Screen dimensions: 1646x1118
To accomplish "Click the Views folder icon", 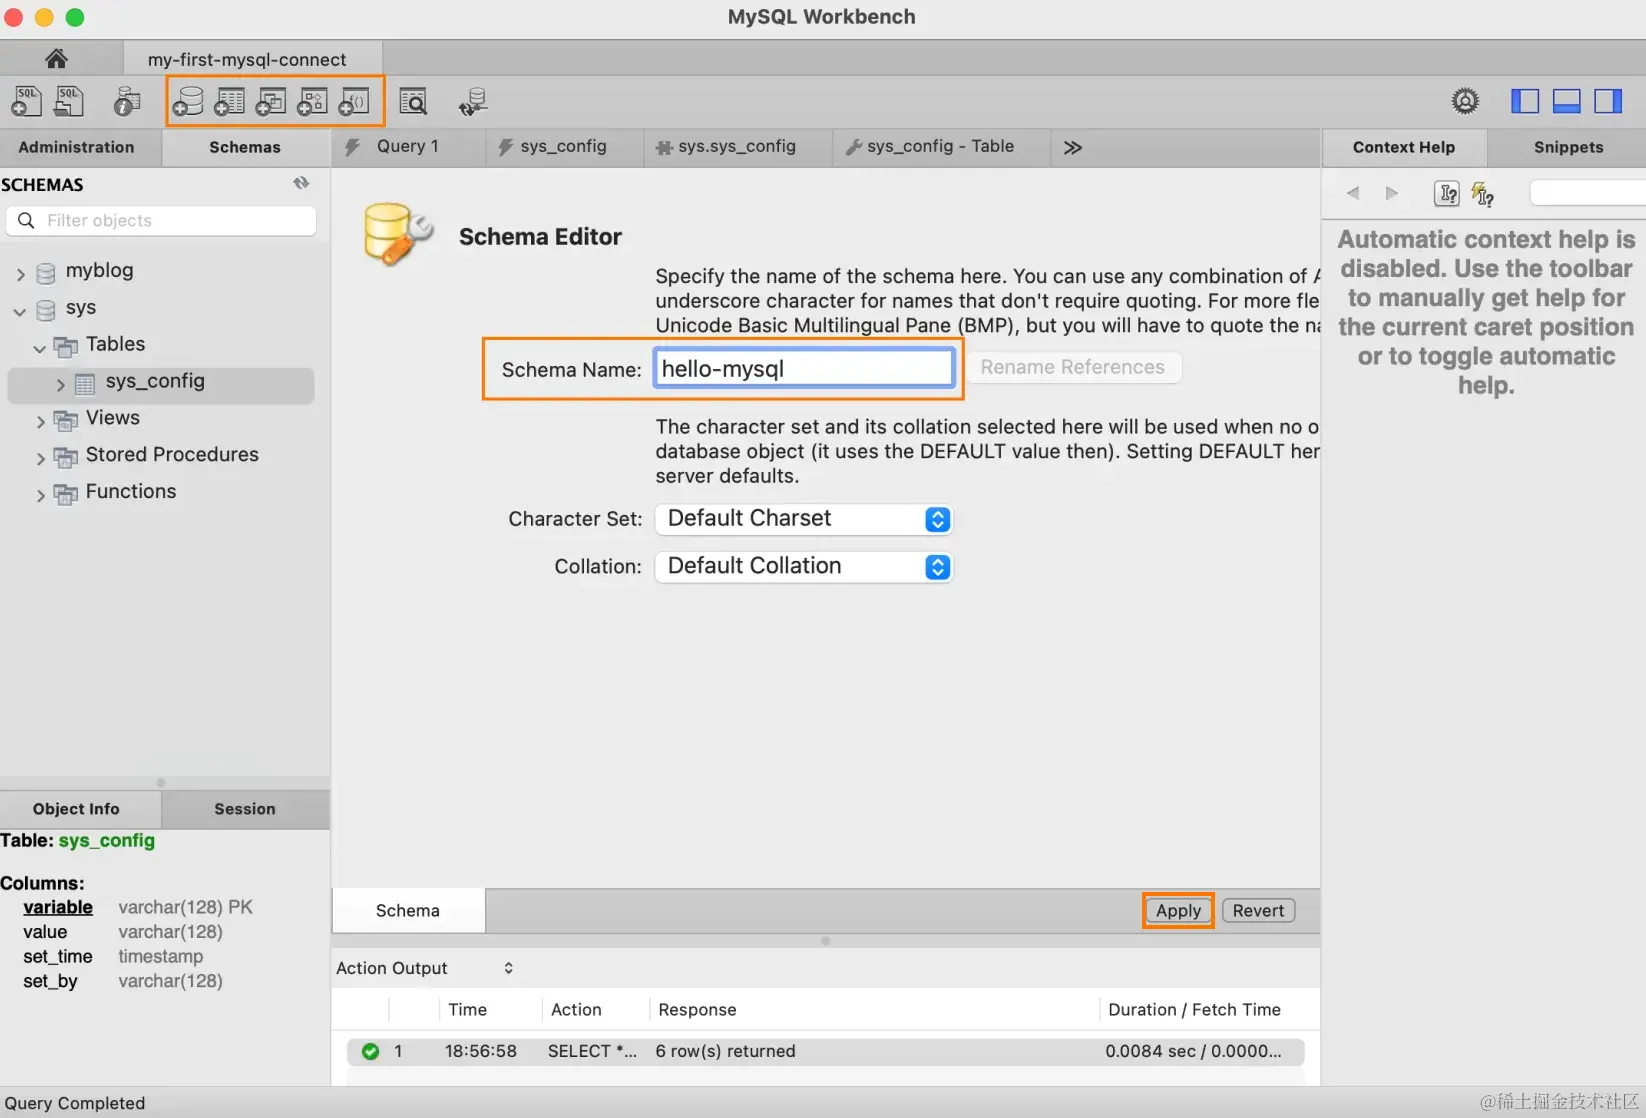I will tap(65, 419).
